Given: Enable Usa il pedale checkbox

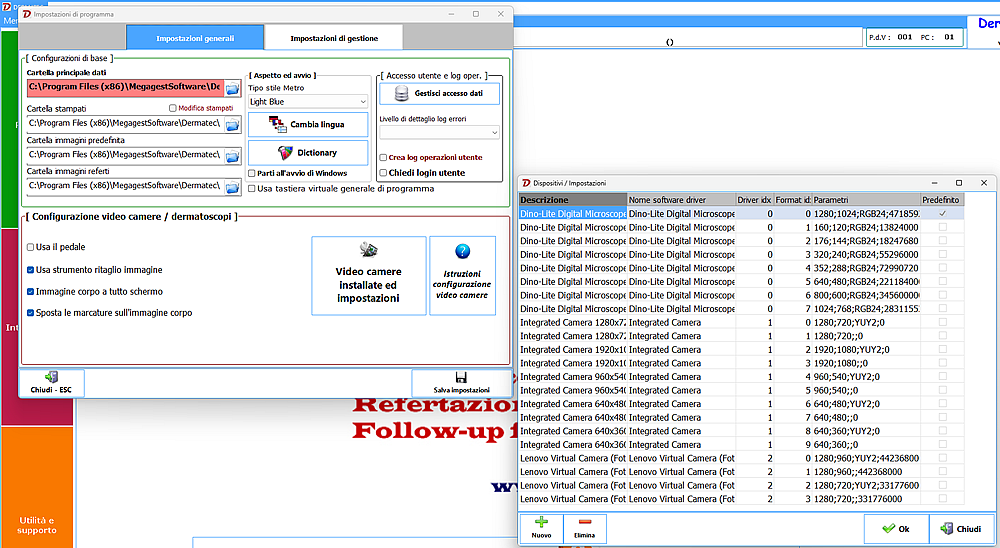Looking at the screenshot, I should [31, 247].
